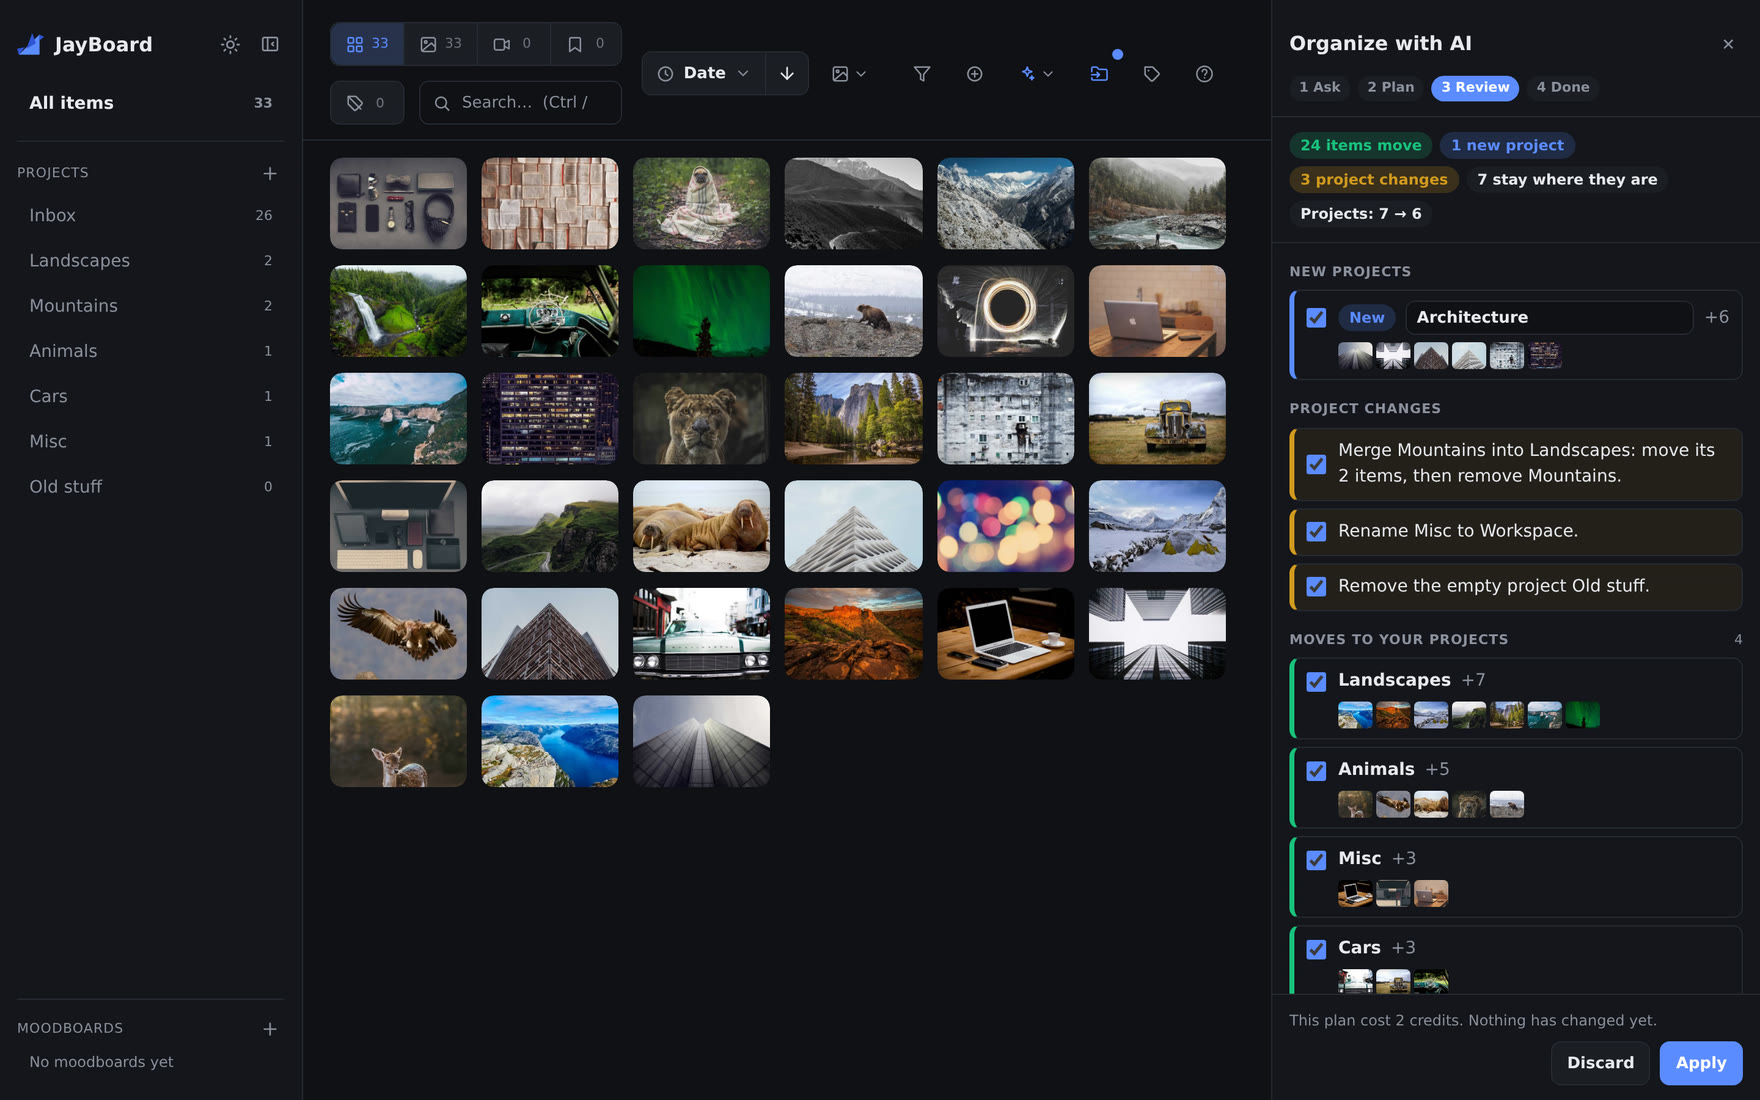Open the walruses photo thumbnail
The image size is (1760, 1100).
[701, 526]
